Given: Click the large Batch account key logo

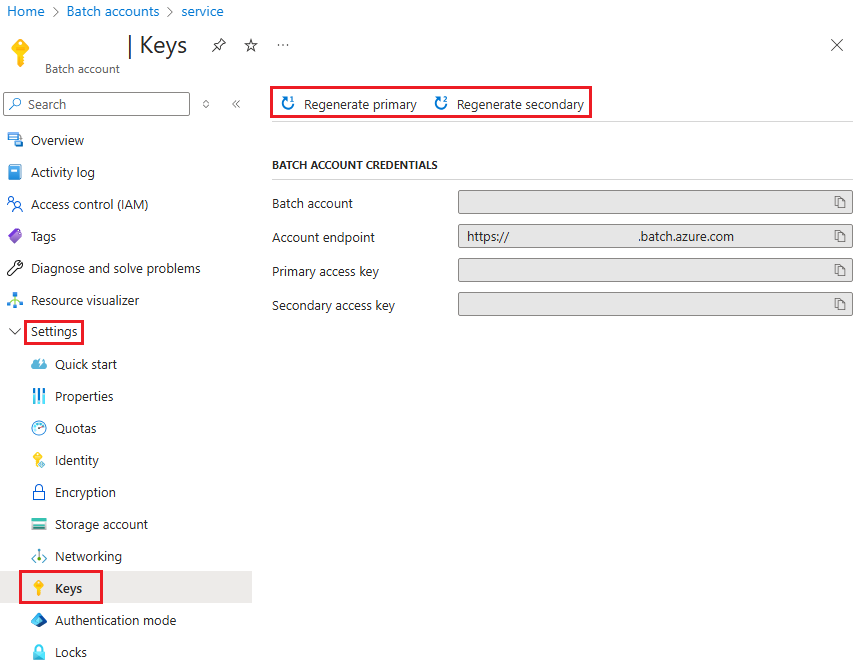Looking at the screenshot, I should pyautogui.click(x=20, y=53).
